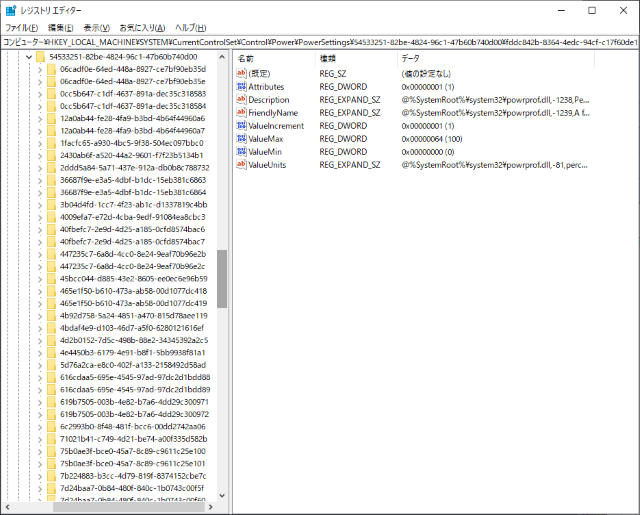Click the ValueMin DWORD icon
Image resolution: width=640 pixels, height=515 pixels.
[x=241, y=152]
